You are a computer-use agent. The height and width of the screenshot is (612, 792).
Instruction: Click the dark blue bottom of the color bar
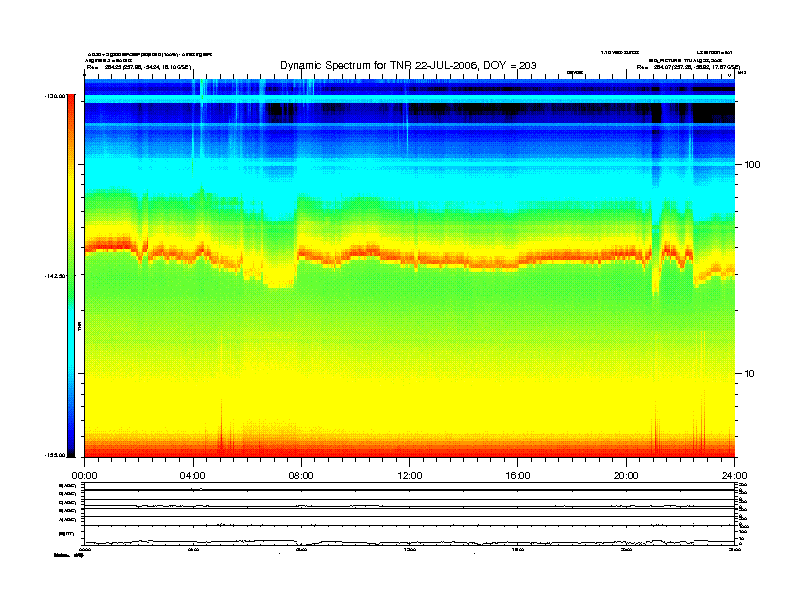71,451
